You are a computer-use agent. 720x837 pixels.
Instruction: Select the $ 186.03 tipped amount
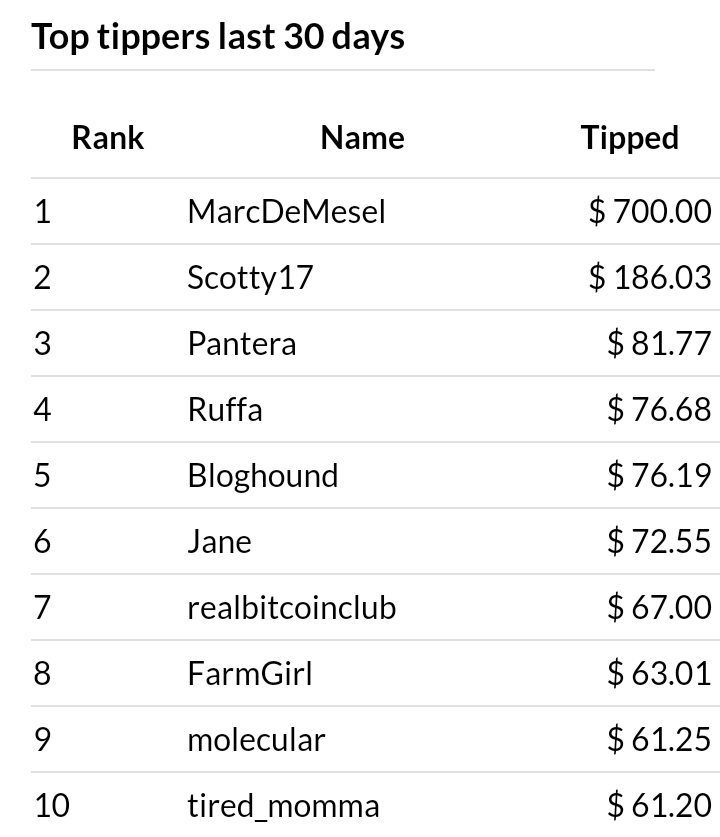point(650,277)
